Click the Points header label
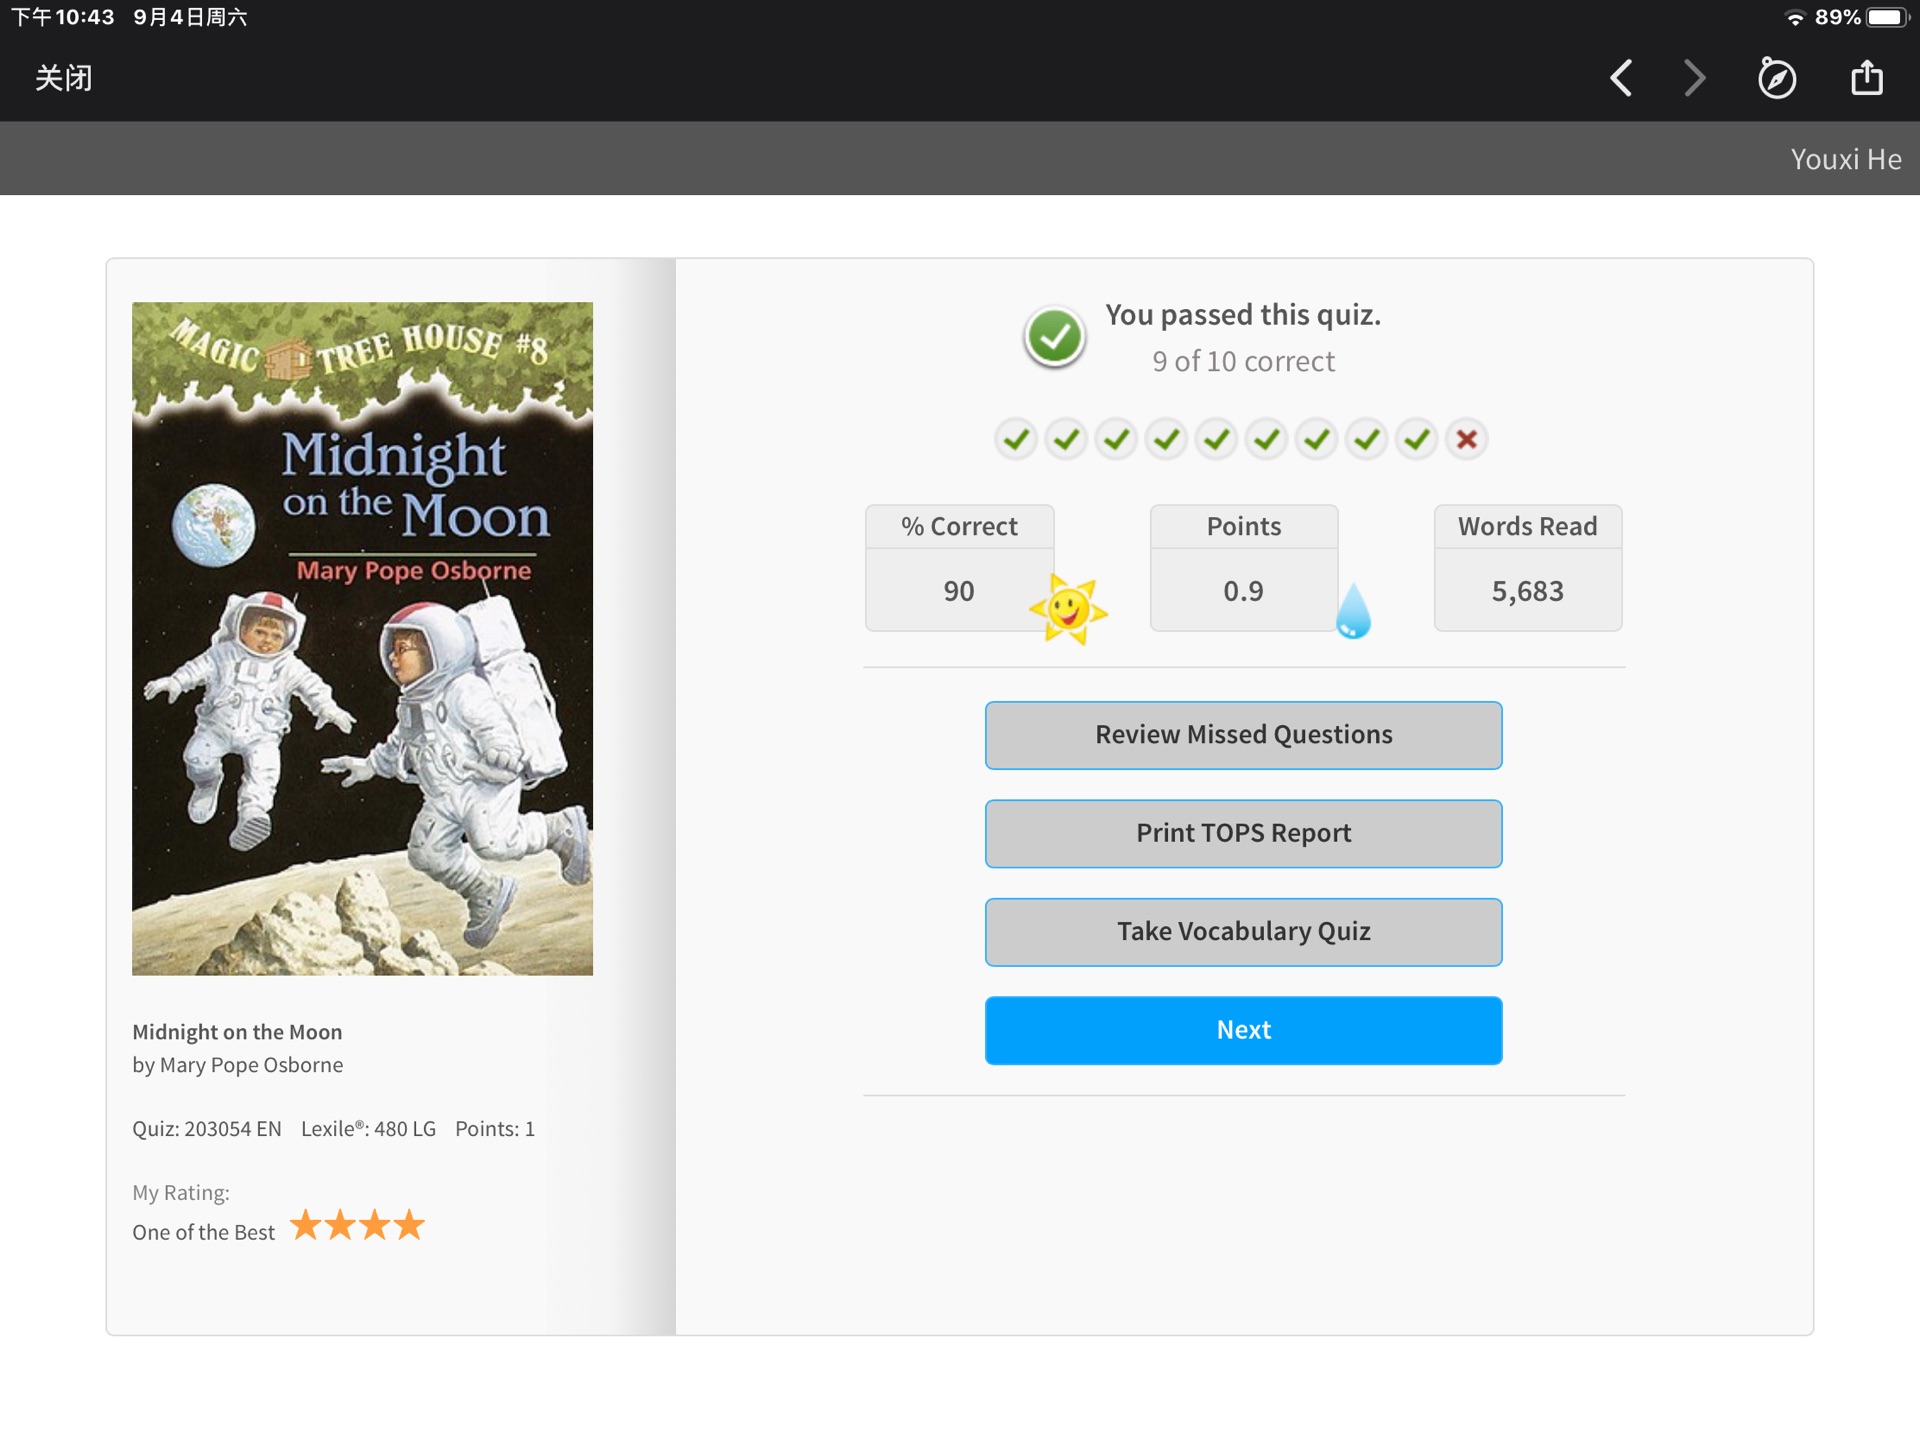The height and width of the screenshot is (1440, 1920). tap(1243, 526)
